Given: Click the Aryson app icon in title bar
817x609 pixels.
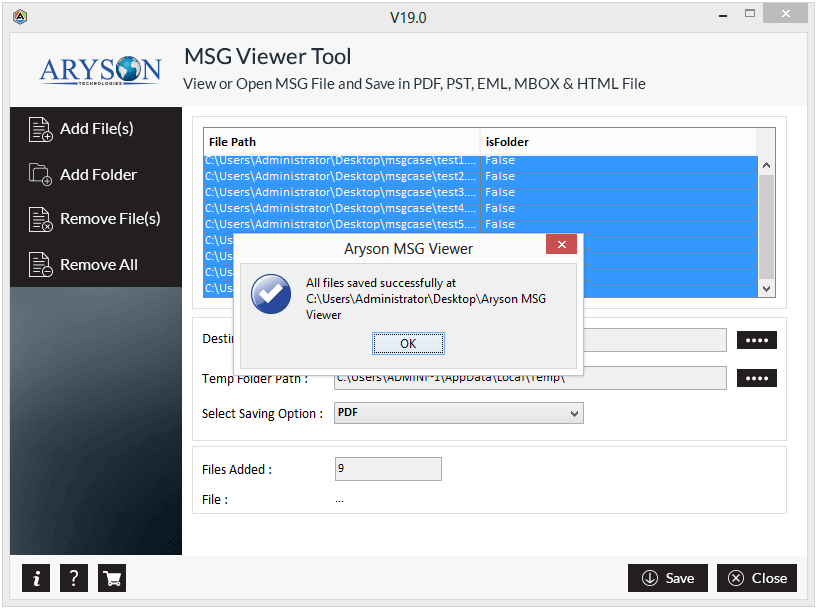Looking at the screenshot, I should click(x=20, y=17).
